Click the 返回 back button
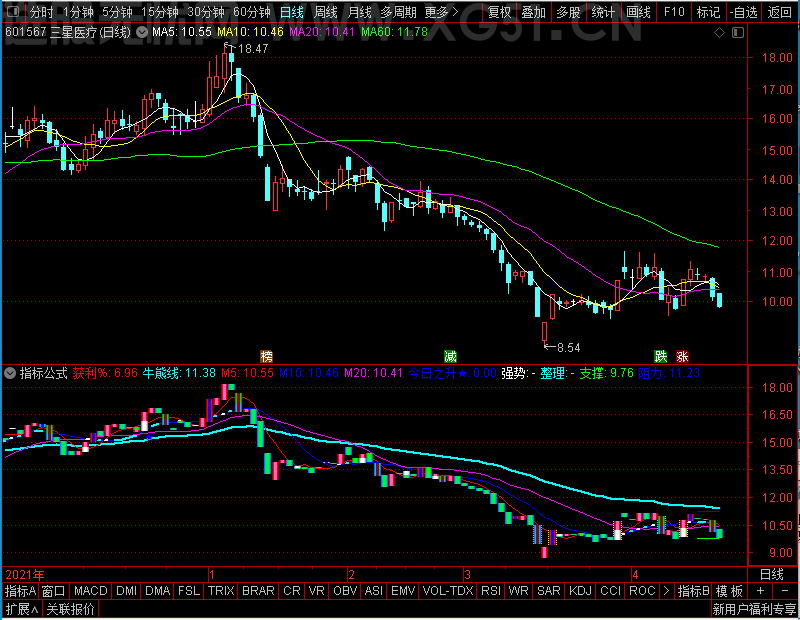Image resolution: width=800 pixels, height=620 pixels. [x=780, y=12]
